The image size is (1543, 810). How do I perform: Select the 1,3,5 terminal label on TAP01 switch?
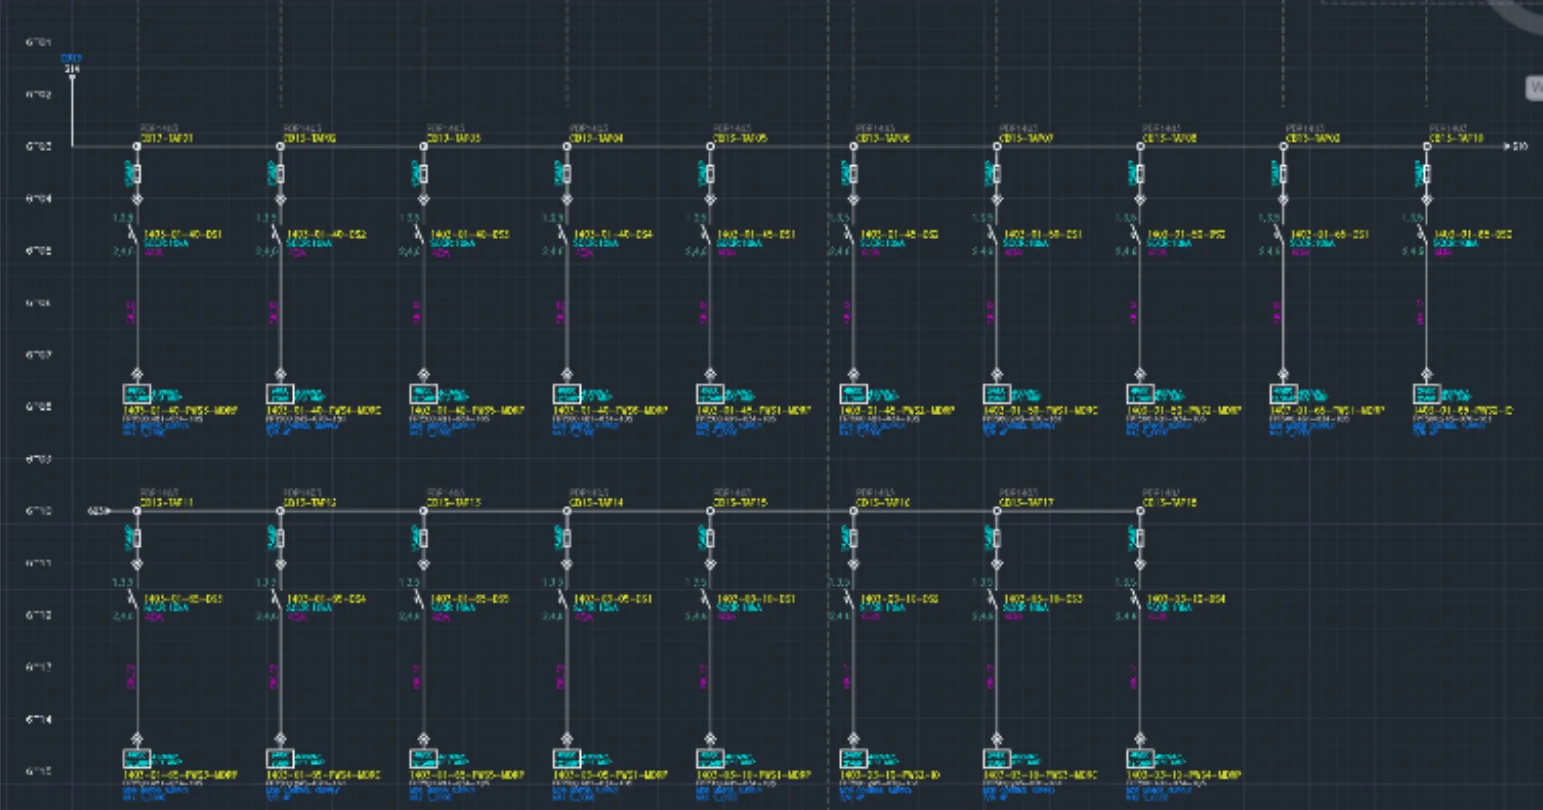(122, 217)
